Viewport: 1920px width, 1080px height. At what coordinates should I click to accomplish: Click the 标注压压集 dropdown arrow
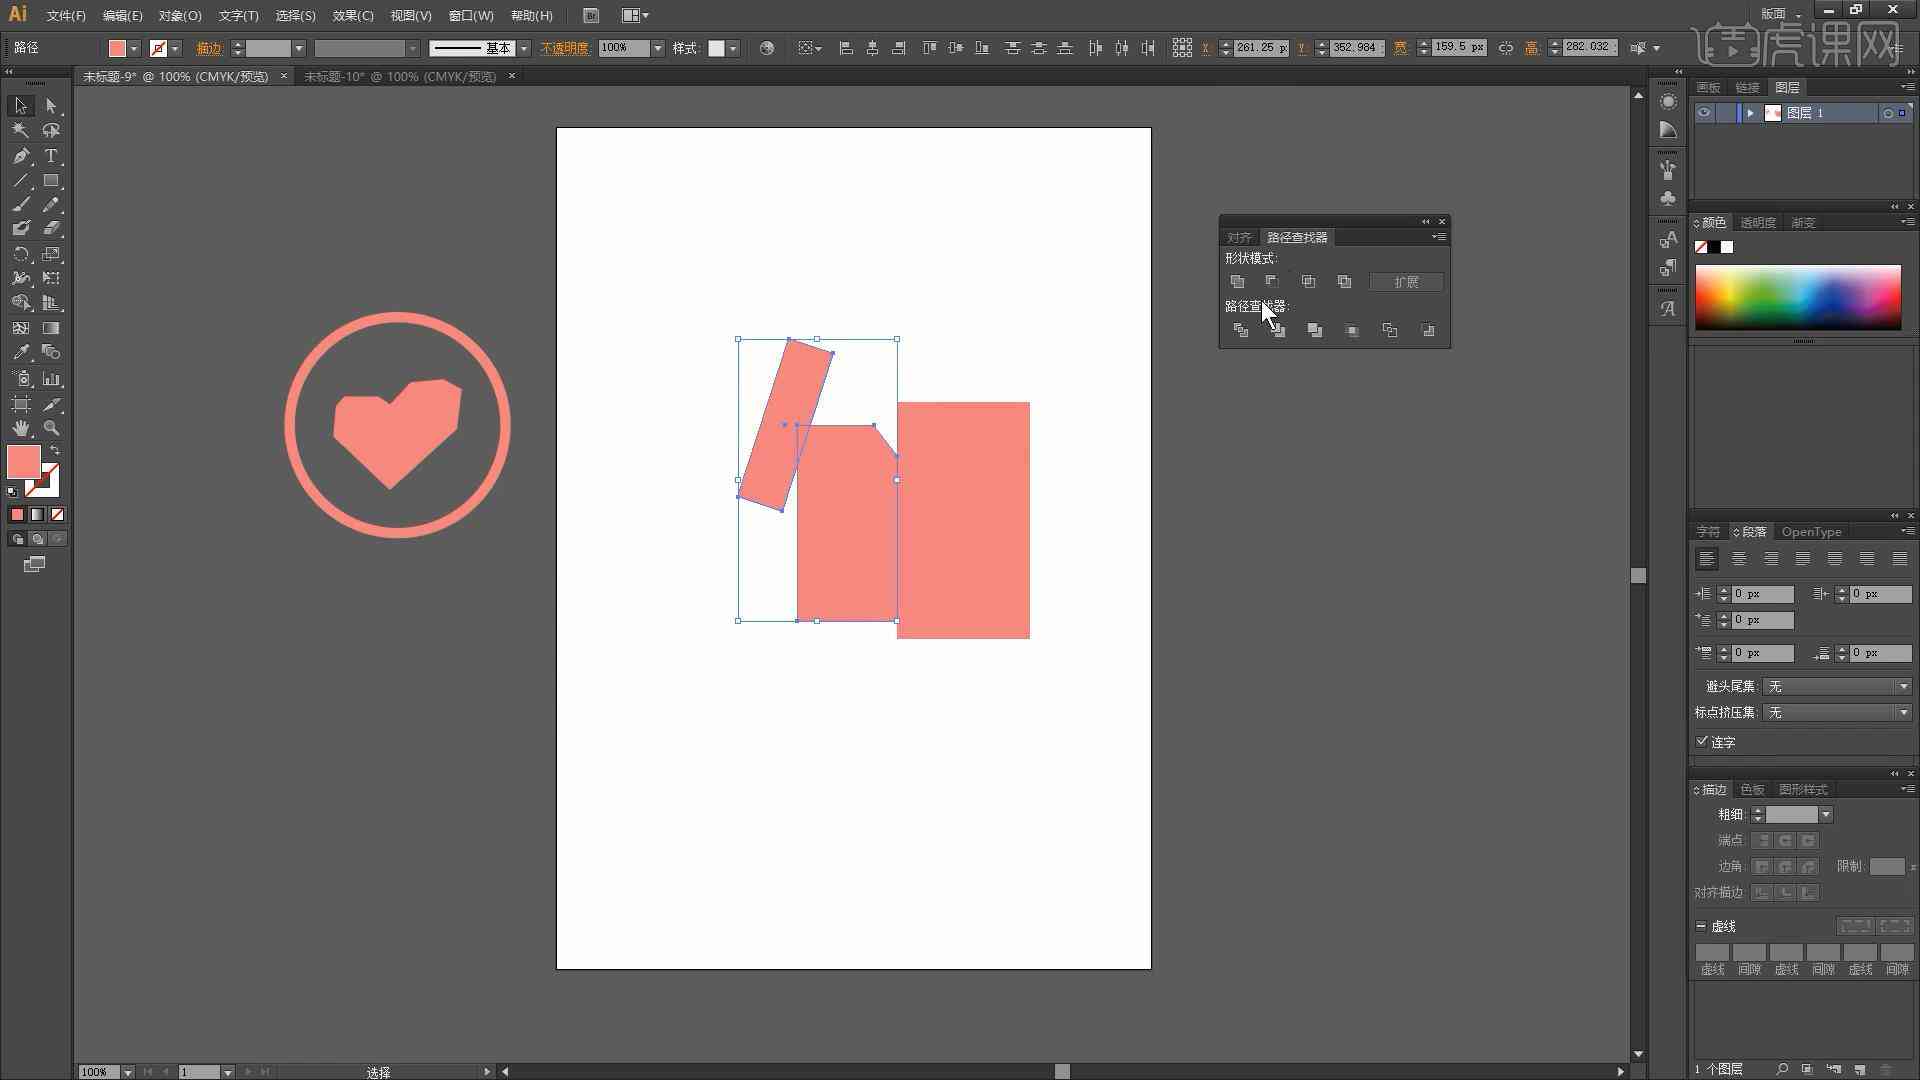click(x=1908, y=712)
